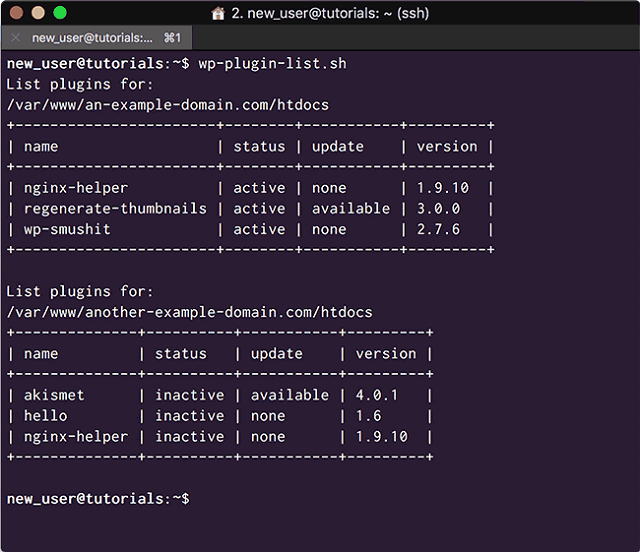Click version 2.7.6 of wp-smushit
This screenshot has height=552, width=640.
(438, 229)
